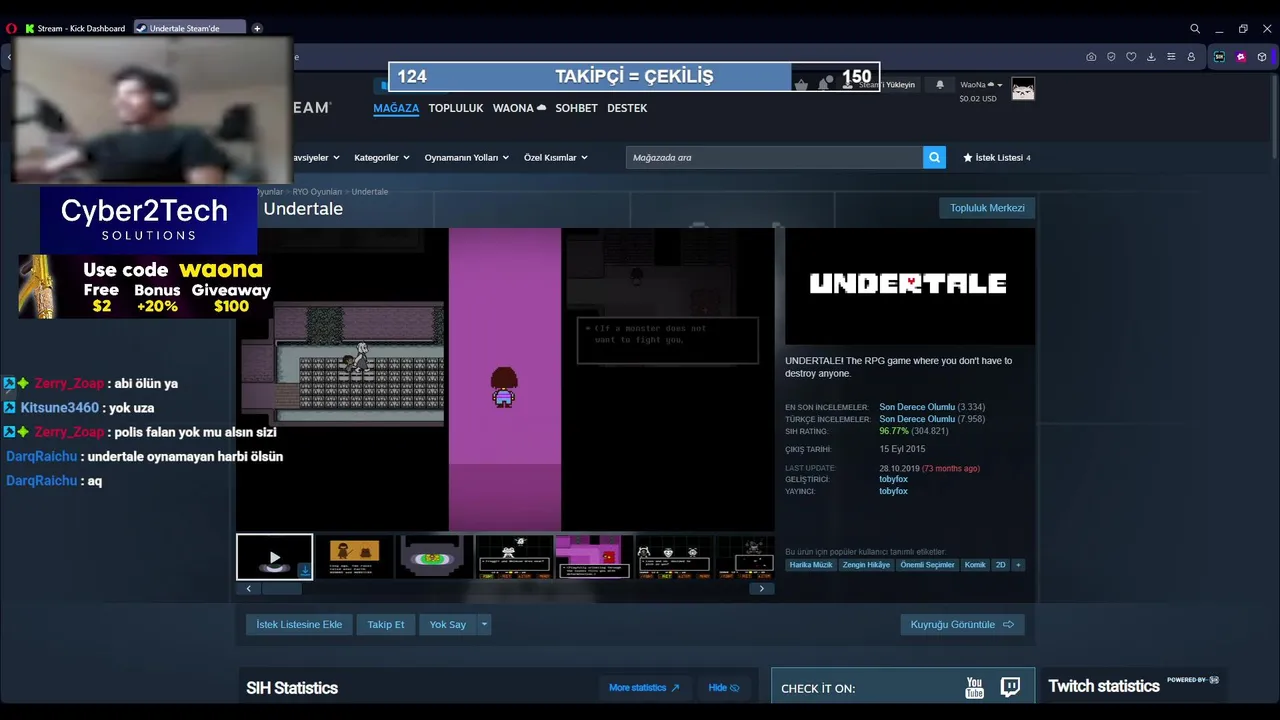Click the Opera logo menu icon
The width and height of the screenshot is (1280, 720).
point(12,29)
